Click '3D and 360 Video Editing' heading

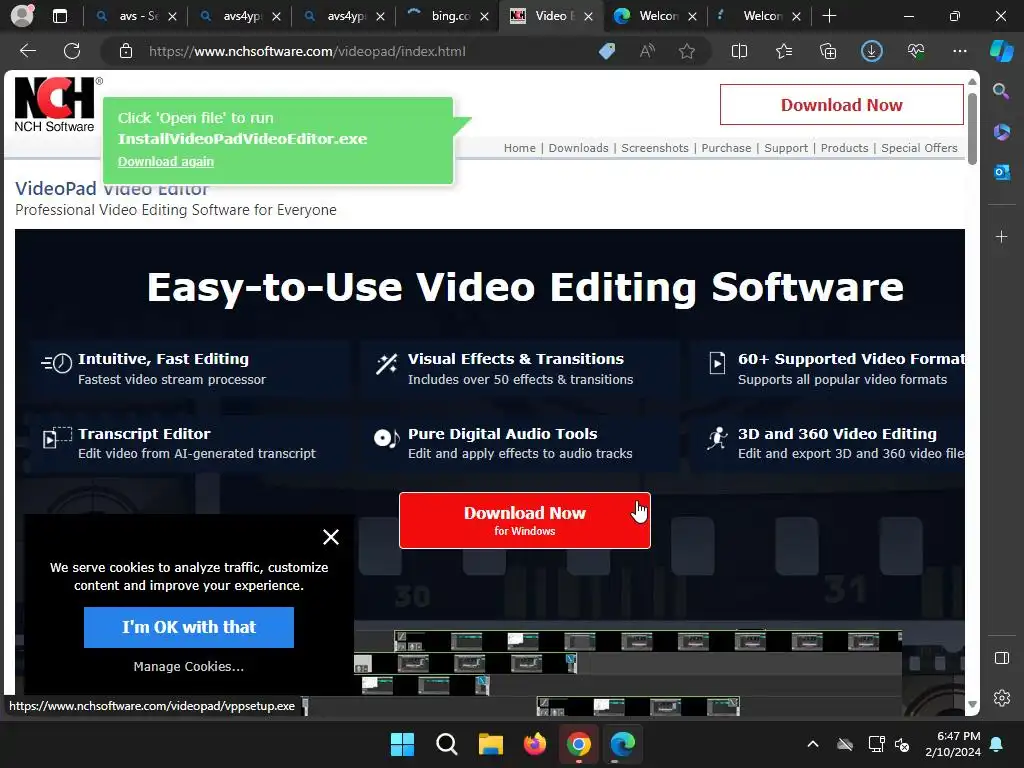click(x=837, y=434)
